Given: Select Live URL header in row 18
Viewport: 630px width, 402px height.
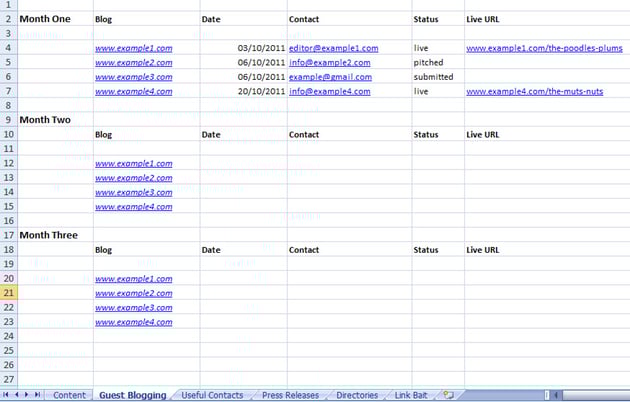Looking at the screenshot, I should (547, 250).
